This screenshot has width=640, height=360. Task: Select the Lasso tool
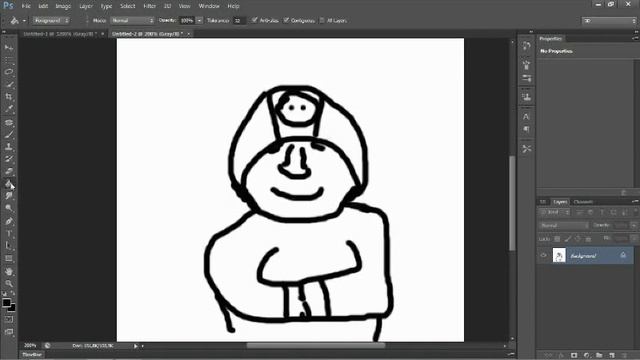point(9,72)
